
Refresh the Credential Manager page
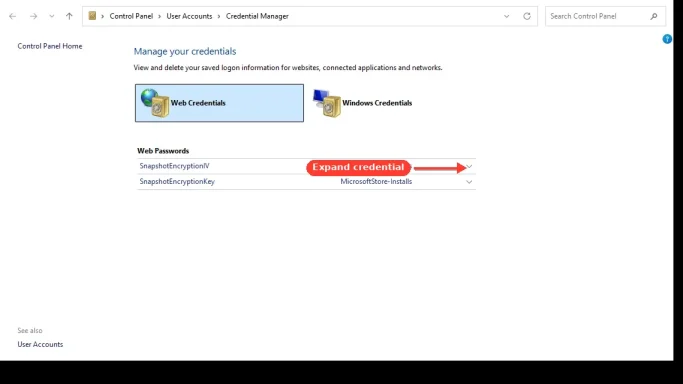(527, 16)
